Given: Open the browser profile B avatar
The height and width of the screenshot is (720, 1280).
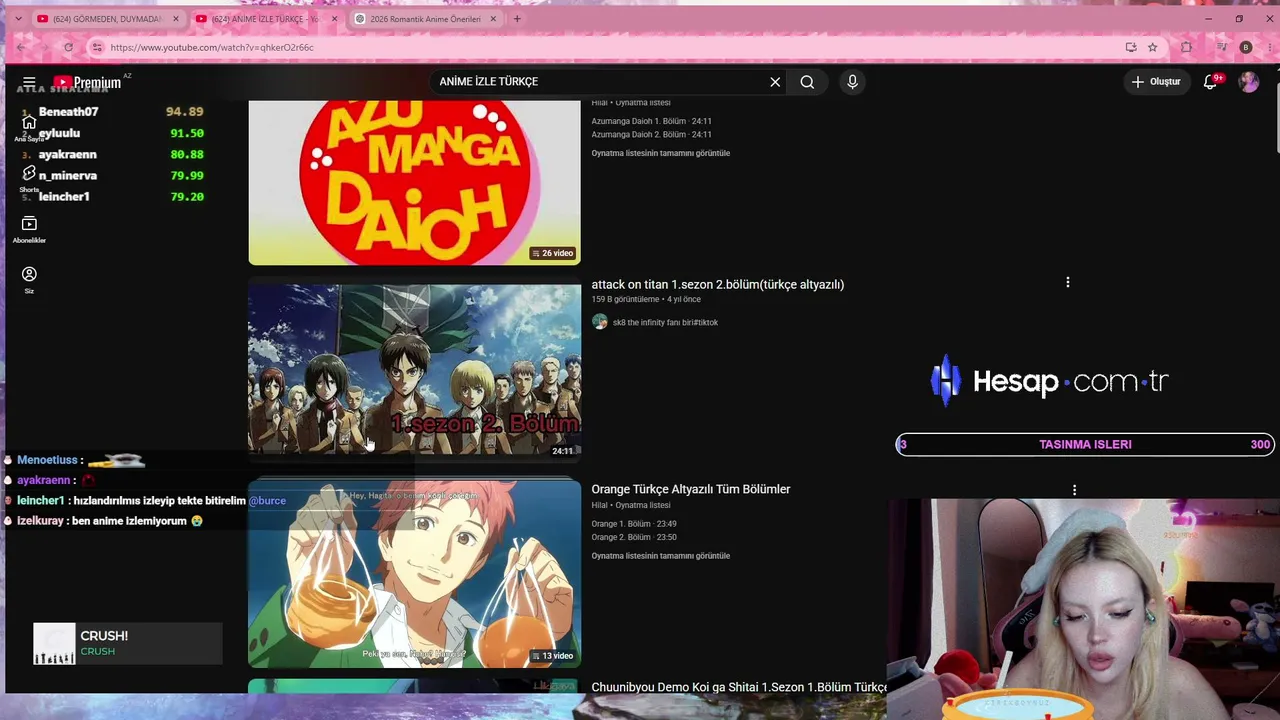Looking at the screenshot, I should 1245,47.
